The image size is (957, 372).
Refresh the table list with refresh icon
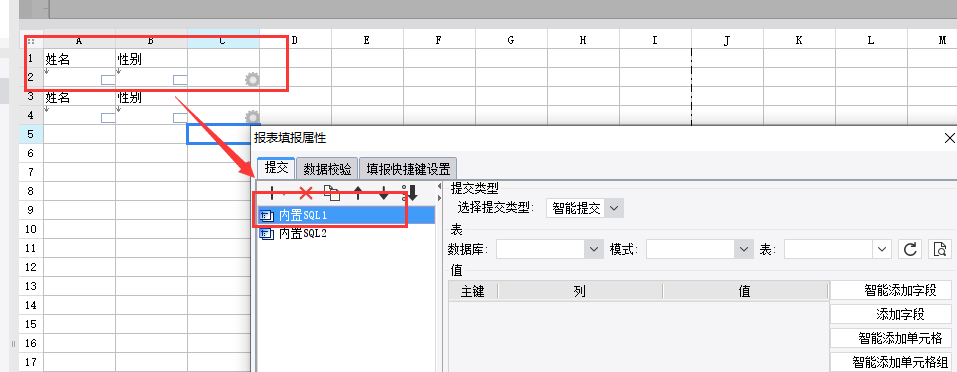pyautogui.click(x=910, y=249)
